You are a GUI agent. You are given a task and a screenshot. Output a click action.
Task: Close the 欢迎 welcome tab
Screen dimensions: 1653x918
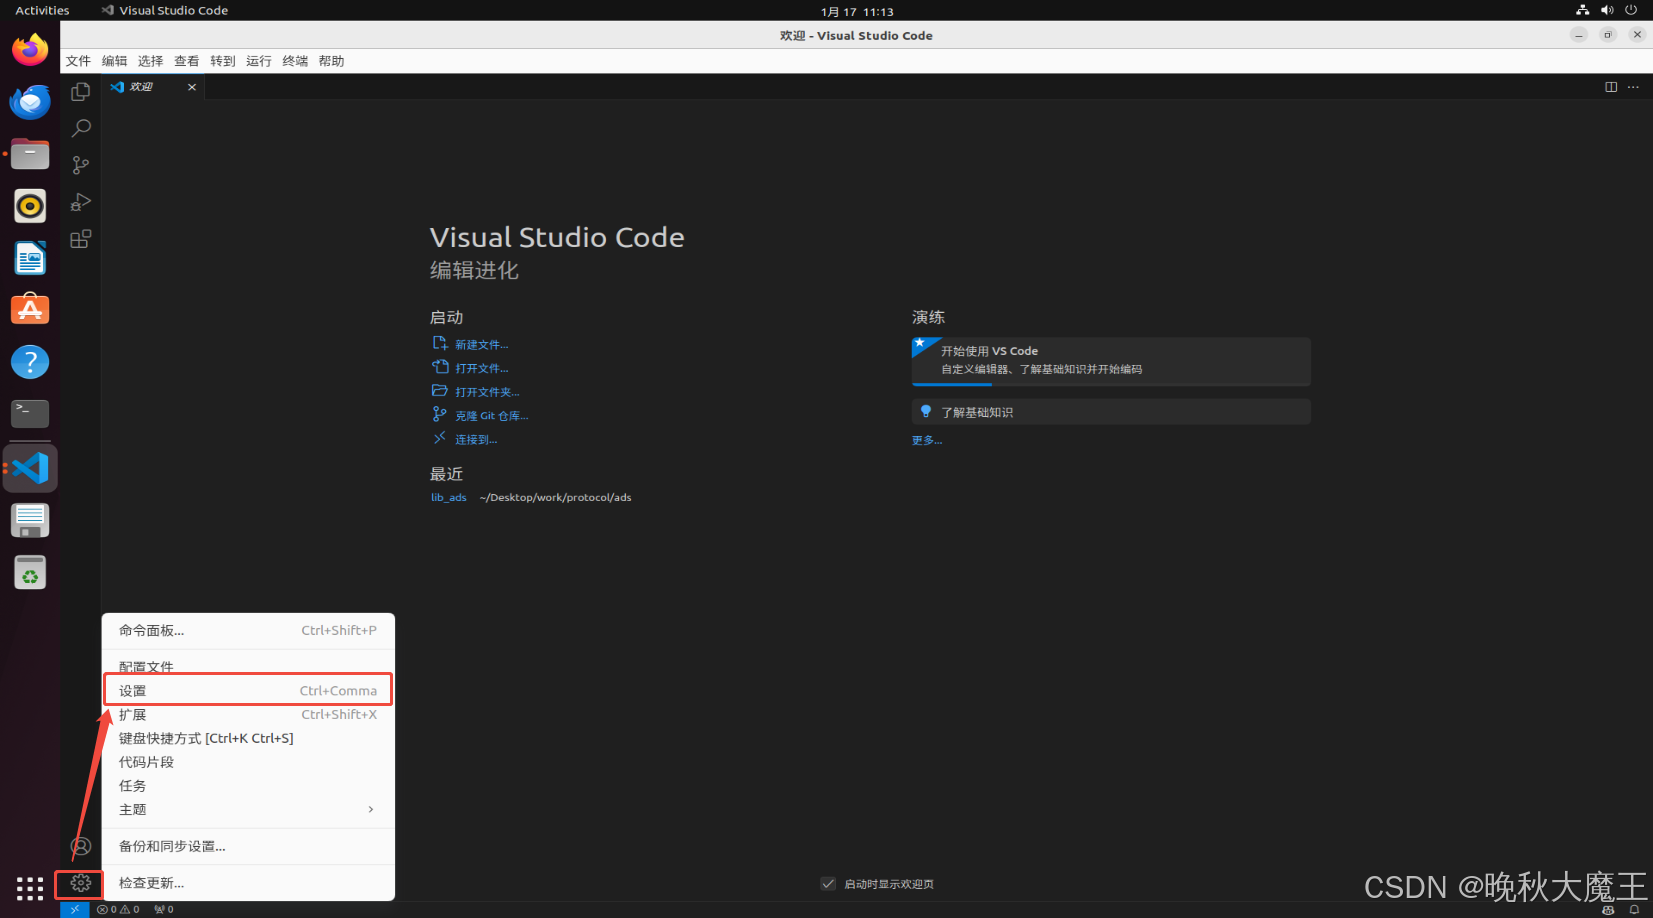[x=192, y=87]
